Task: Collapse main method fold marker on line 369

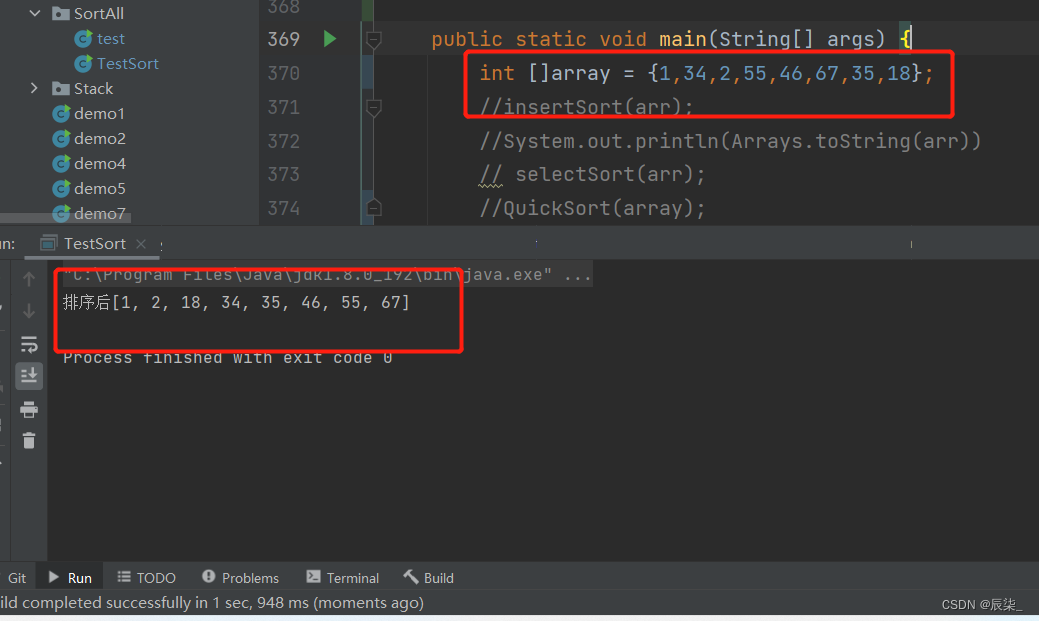Action: click(374, 40)
